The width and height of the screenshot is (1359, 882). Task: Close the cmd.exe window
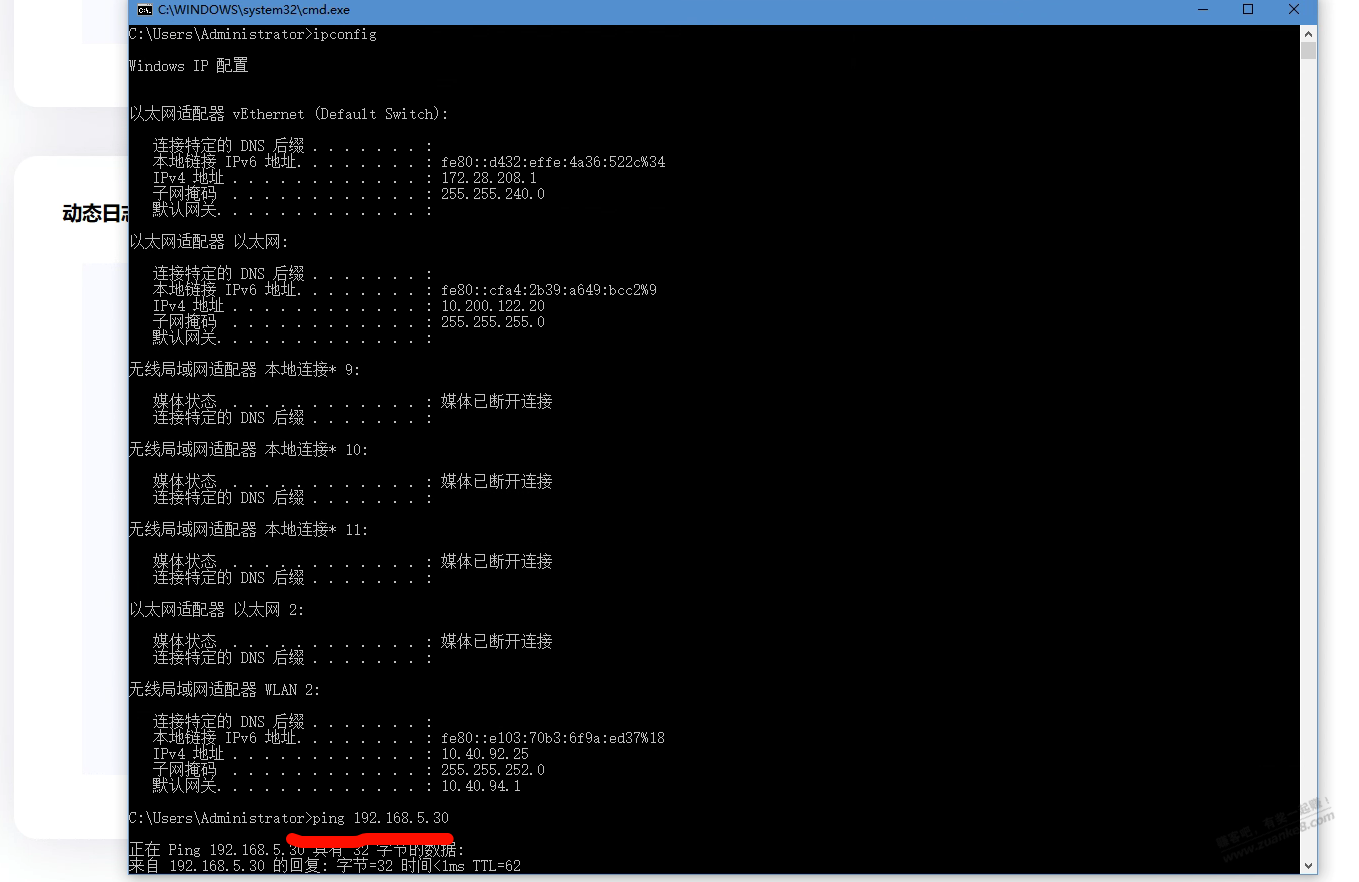(1294, 10)
